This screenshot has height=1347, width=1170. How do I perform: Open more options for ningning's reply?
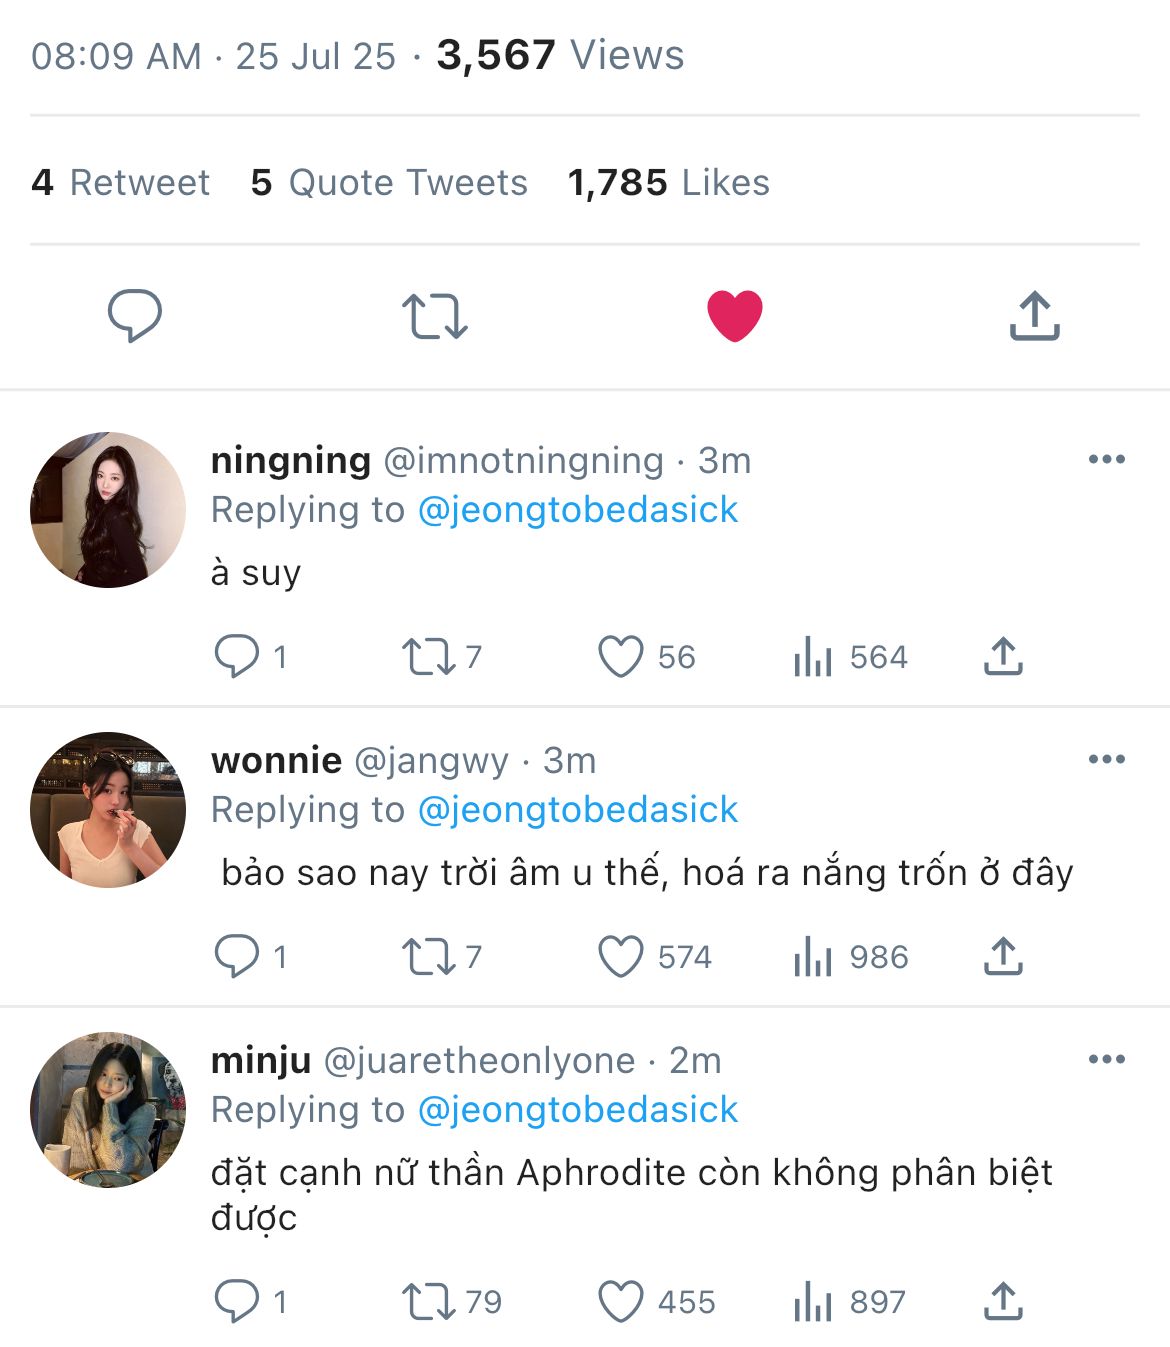point(1106,460)
